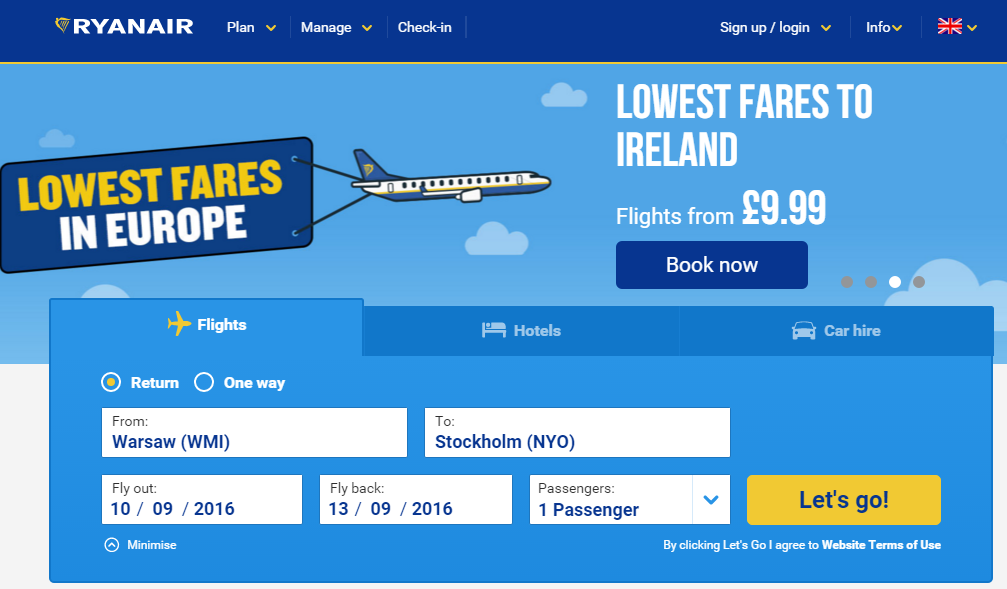1007x589 pixels.
Task: Open the Website Terms of Use link
Action: point(881,545)
